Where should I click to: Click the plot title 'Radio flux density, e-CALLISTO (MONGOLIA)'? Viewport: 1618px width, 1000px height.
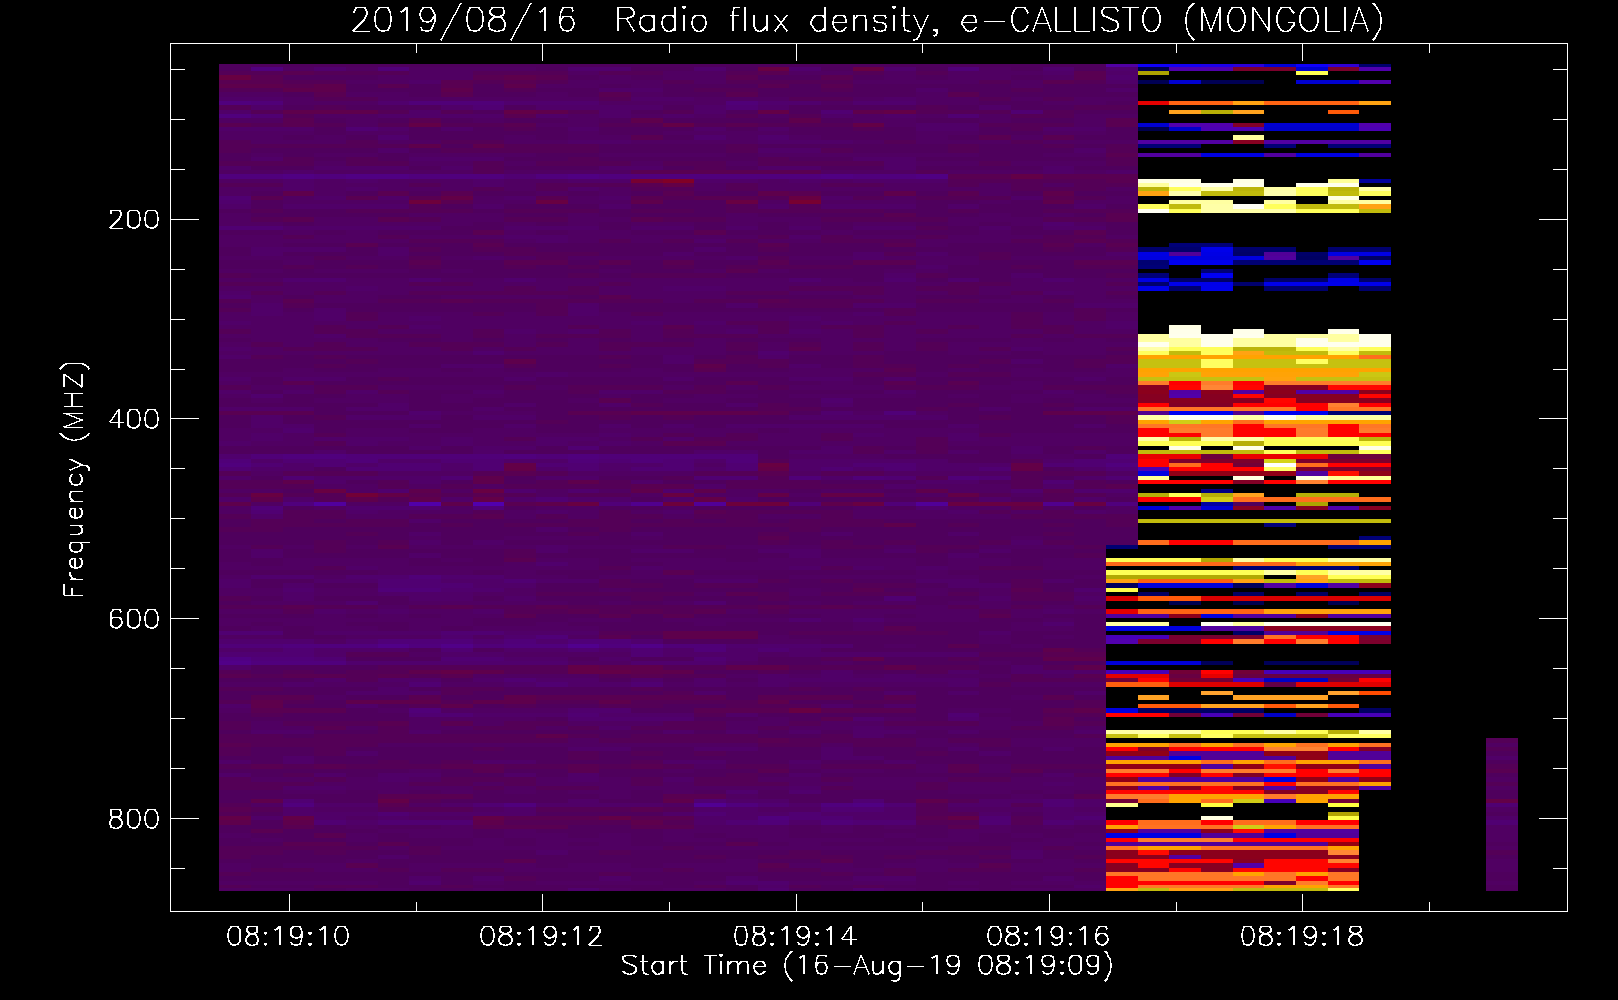coord(999,20)
